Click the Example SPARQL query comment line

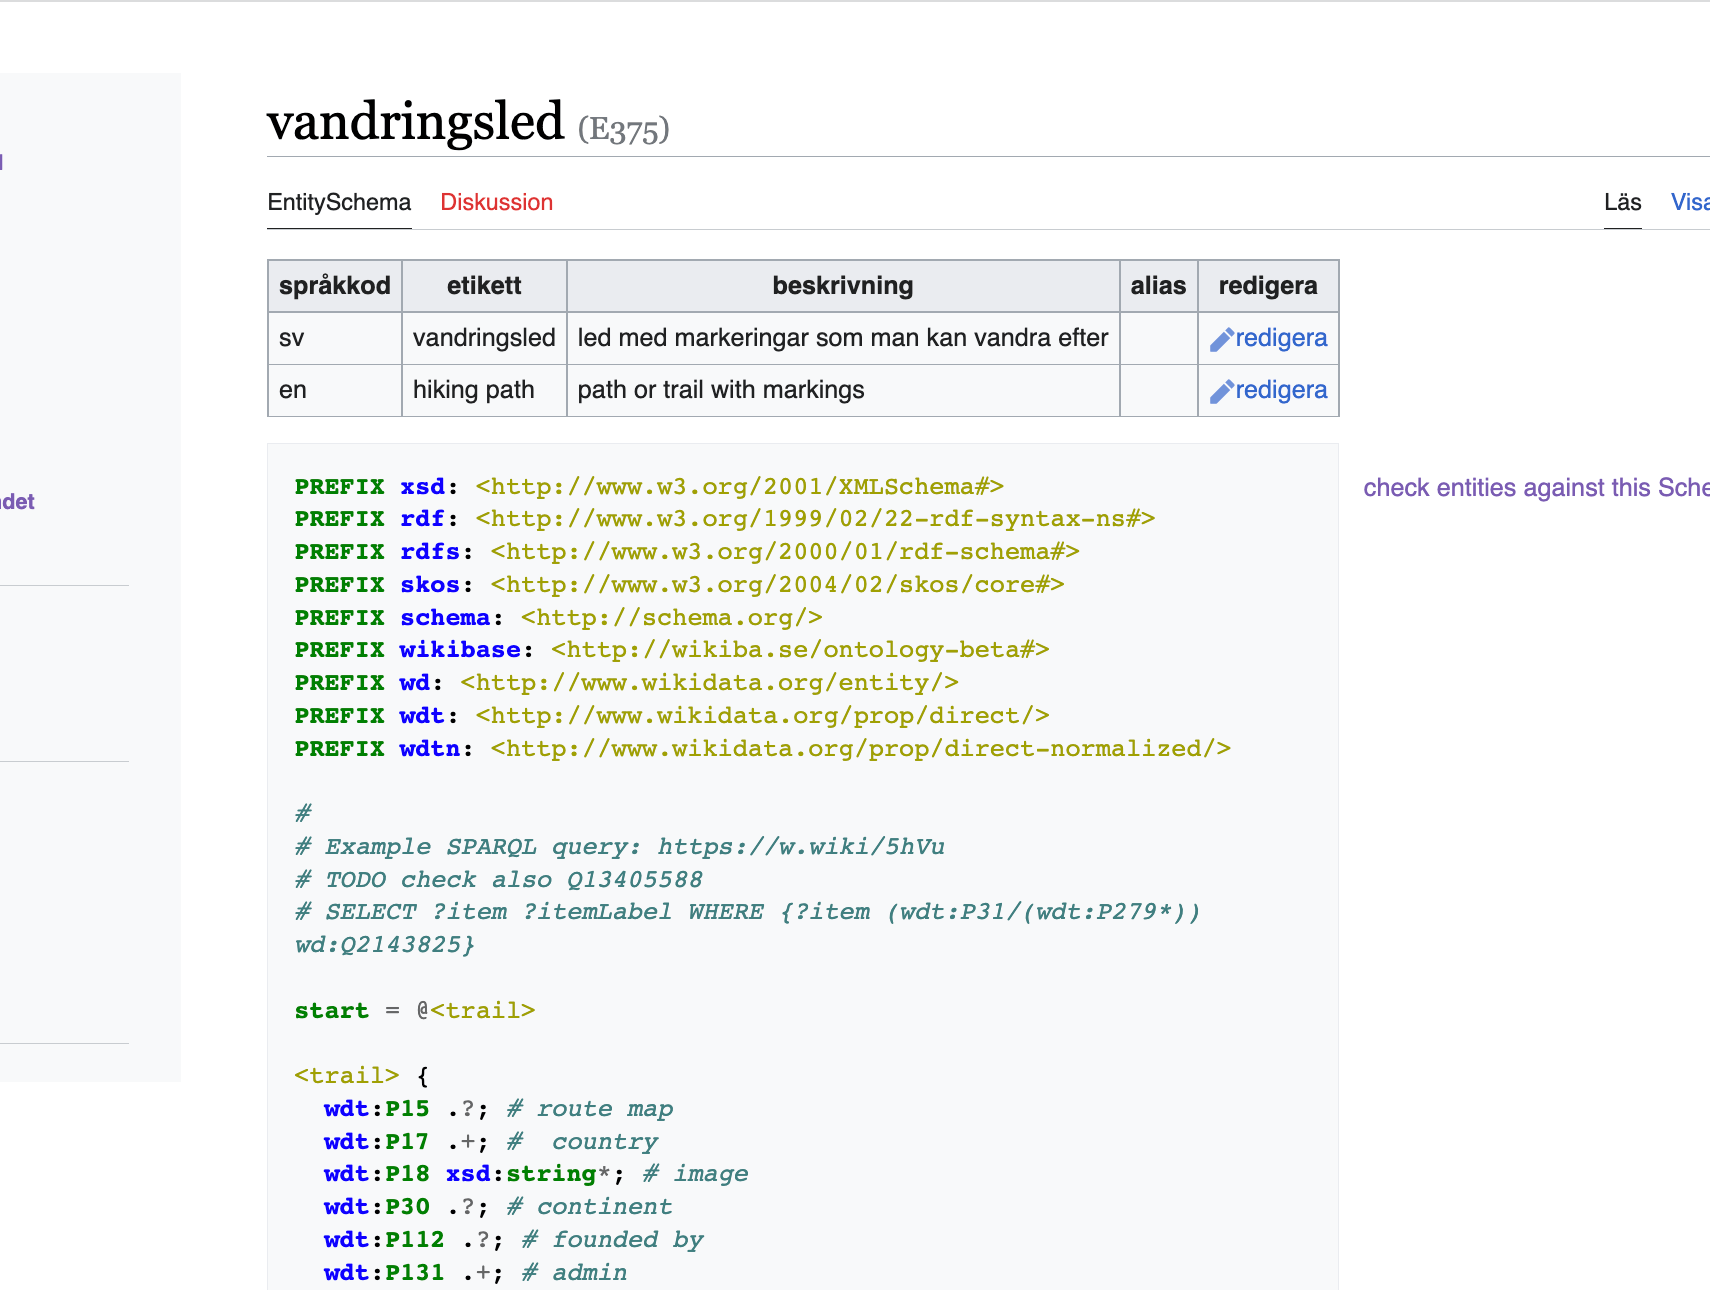pos(620,846)
